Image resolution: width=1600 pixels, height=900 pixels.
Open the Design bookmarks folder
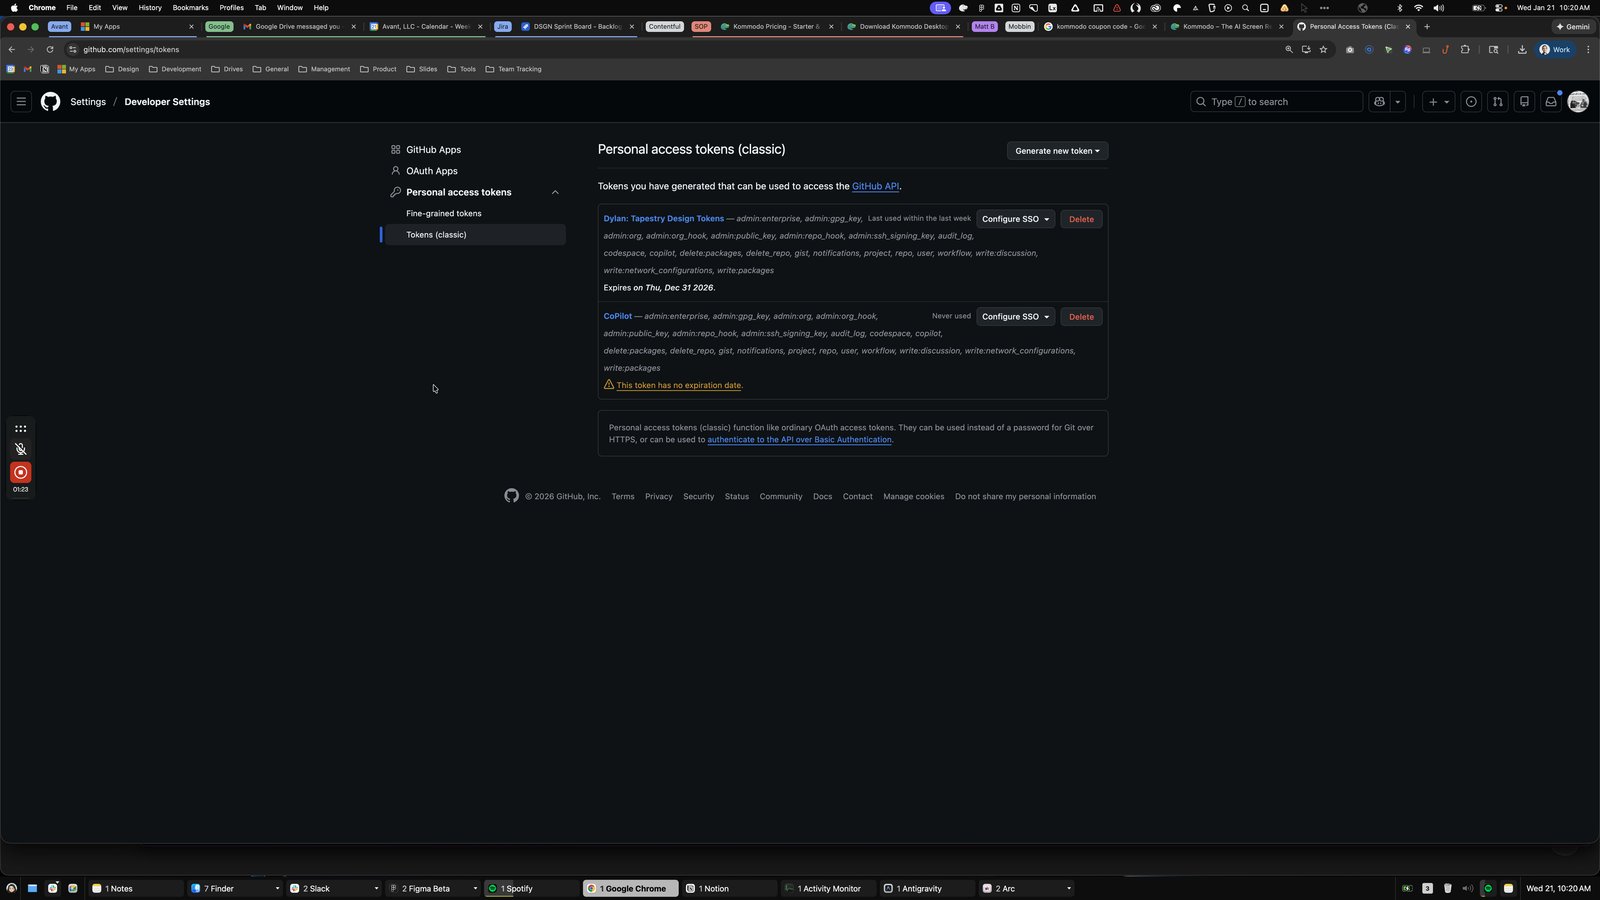(122, 69)
